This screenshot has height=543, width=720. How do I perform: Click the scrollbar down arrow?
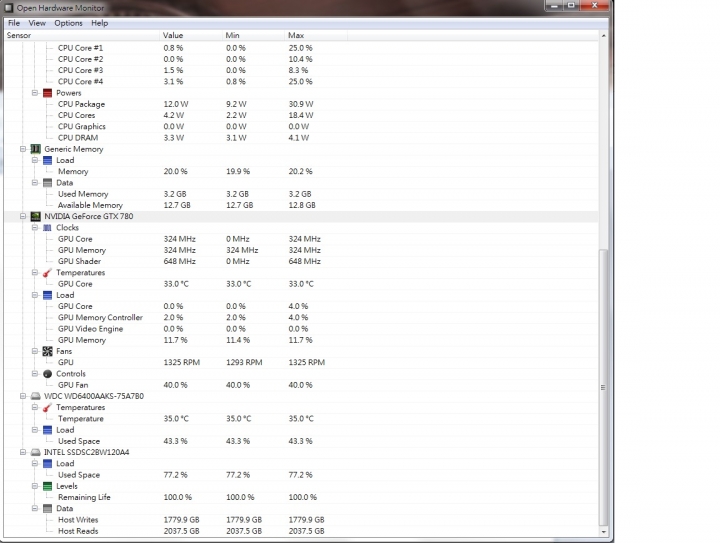[x=603, y=532]
